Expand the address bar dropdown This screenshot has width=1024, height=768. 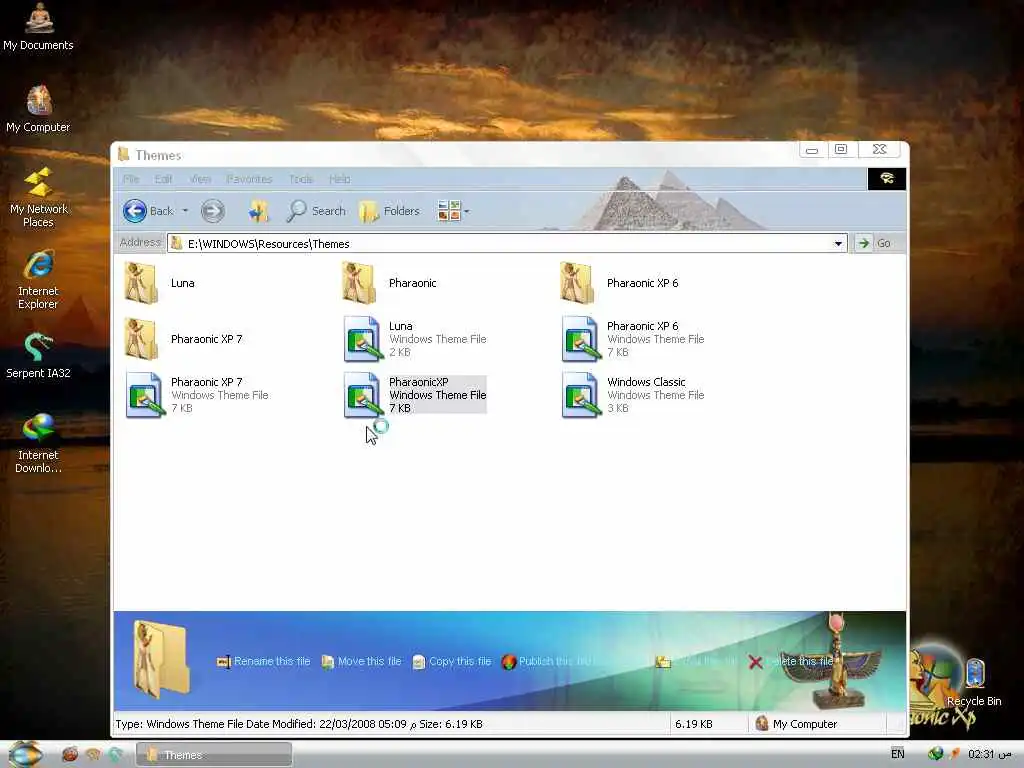[838, 244]
